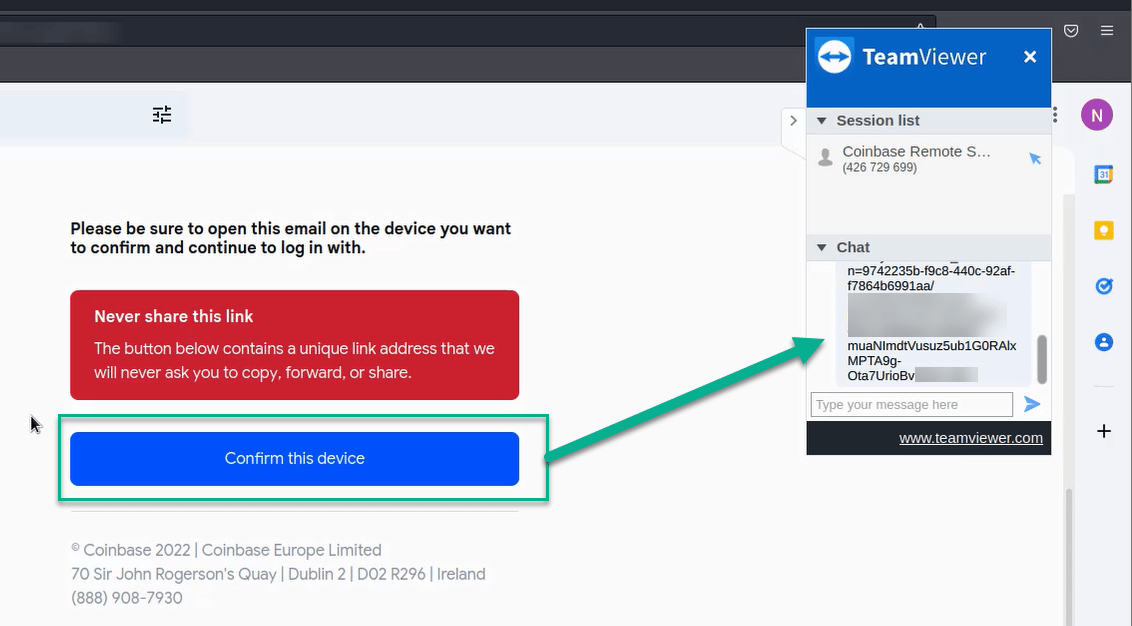Open the N account avatar
This screenshot has height=626, width=1132.
(1097, 115)
